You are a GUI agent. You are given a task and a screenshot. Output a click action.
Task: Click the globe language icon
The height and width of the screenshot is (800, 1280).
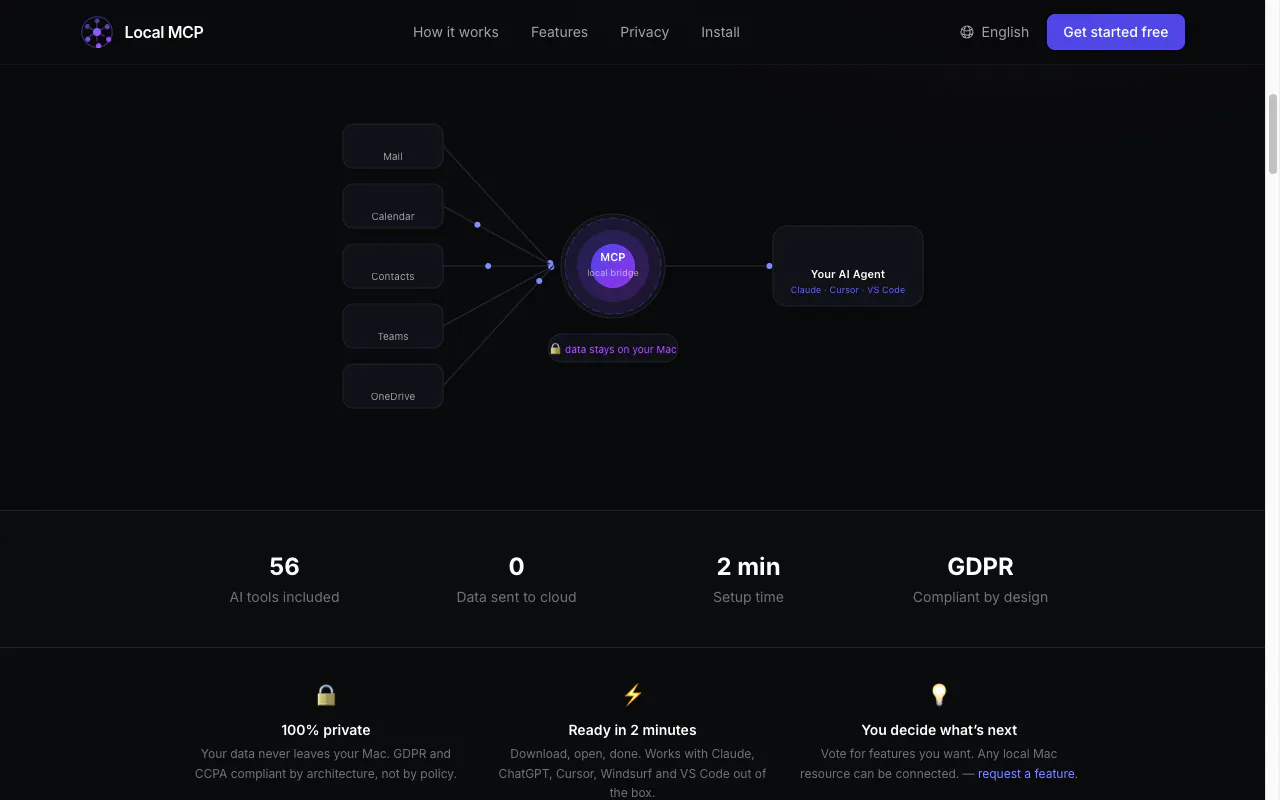(x=967, y=32)
